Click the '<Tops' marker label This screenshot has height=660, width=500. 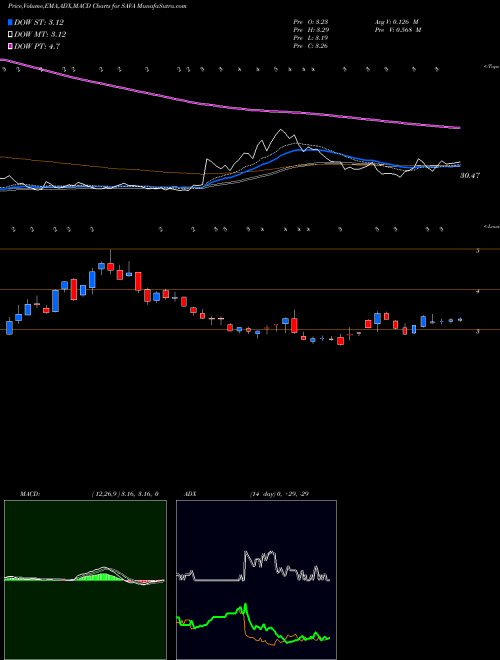[x=491, y=67]
